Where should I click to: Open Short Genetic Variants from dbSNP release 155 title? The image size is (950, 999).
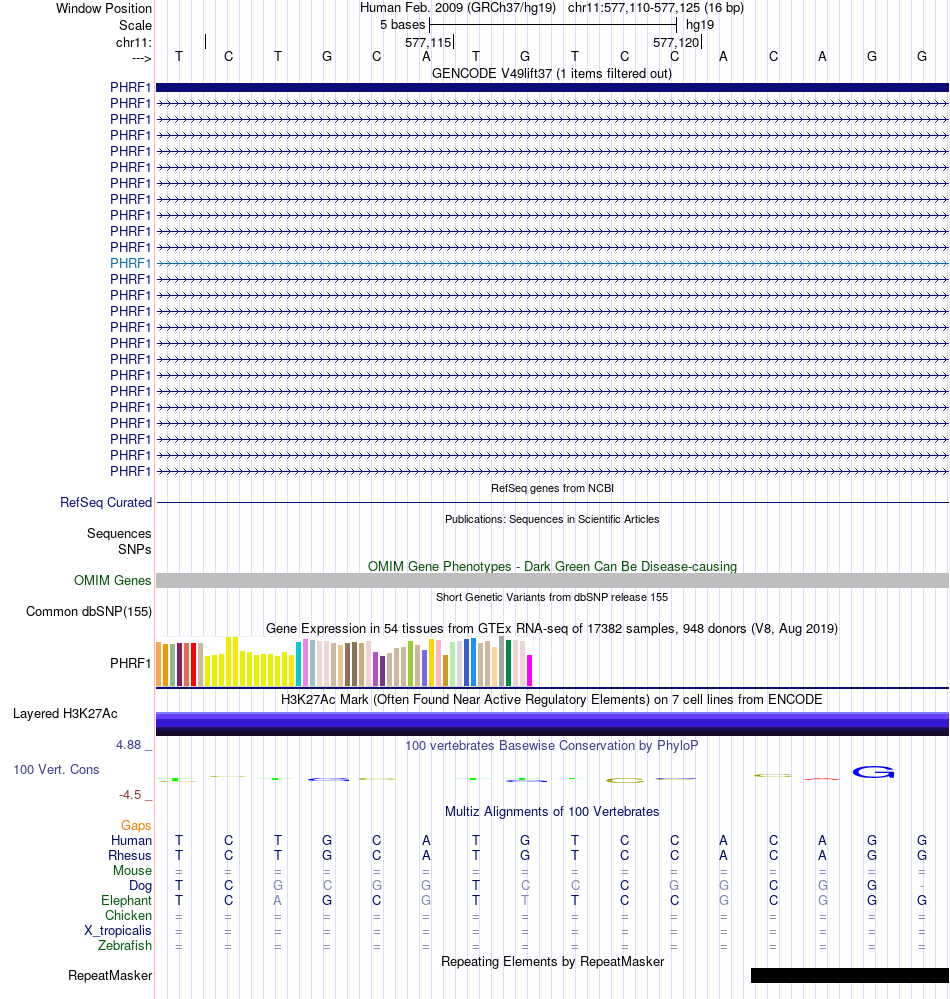(552, 597)
